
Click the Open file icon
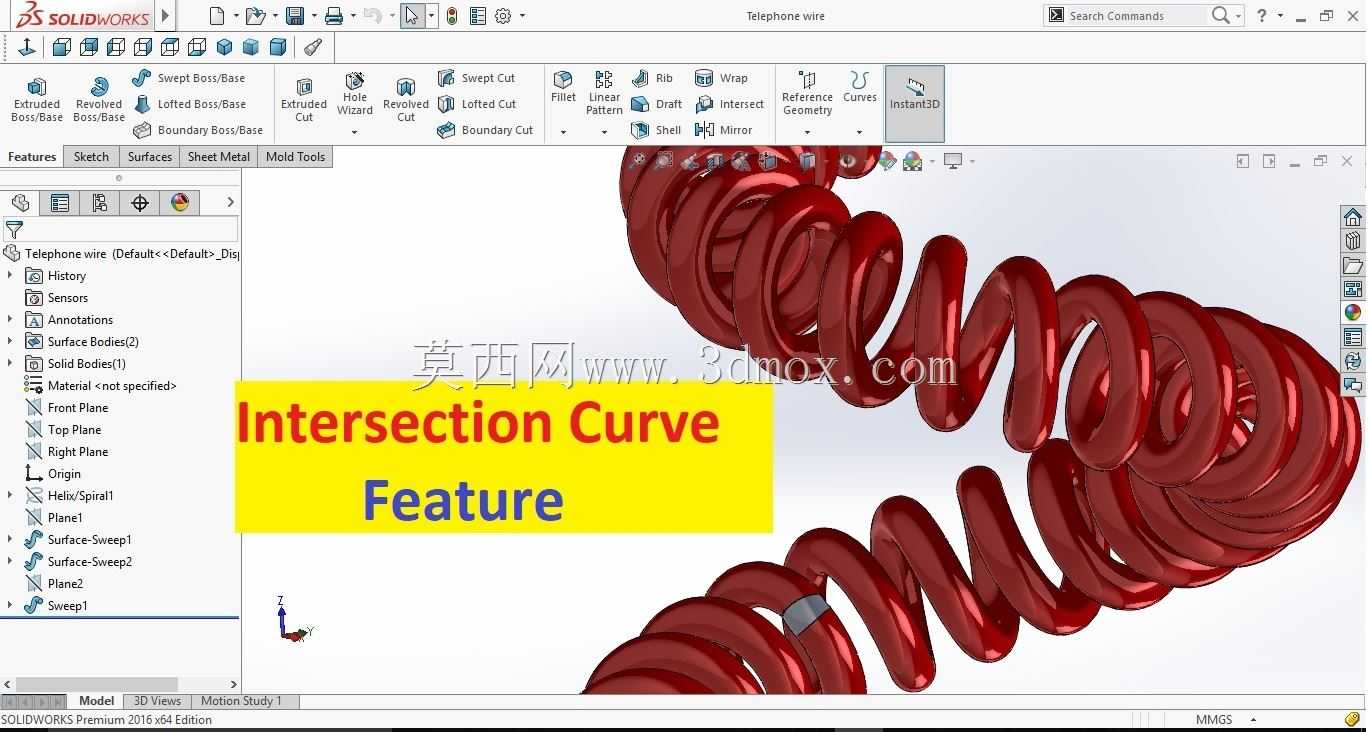[255, 16]
